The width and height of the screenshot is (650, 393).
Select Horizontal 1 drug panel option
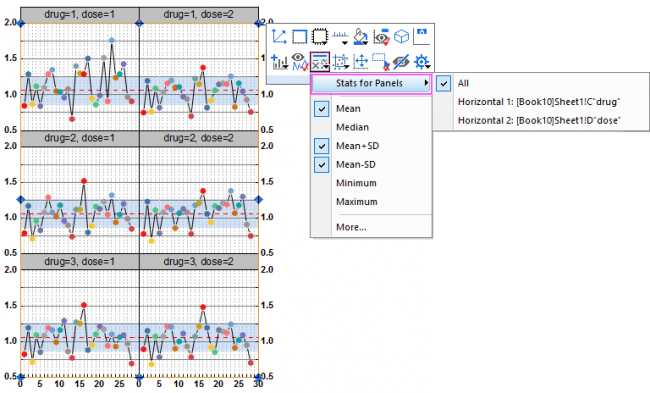[x=538, y=102]
